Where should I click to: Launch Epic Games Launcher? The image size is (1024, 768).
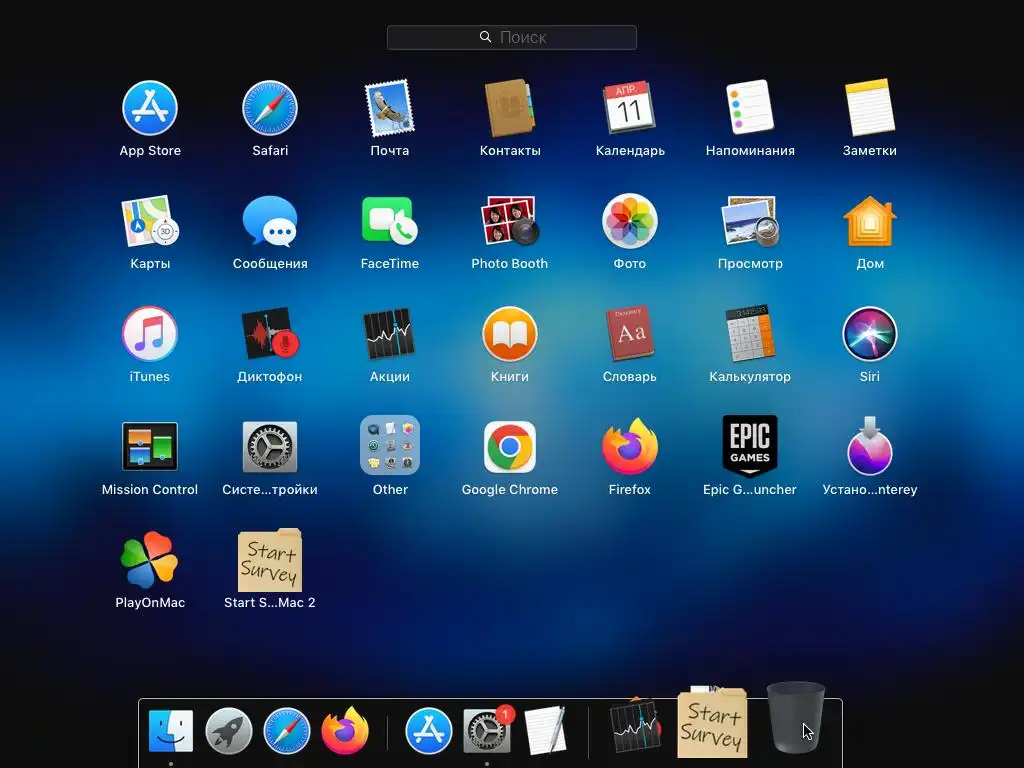[x=750, y=447]
